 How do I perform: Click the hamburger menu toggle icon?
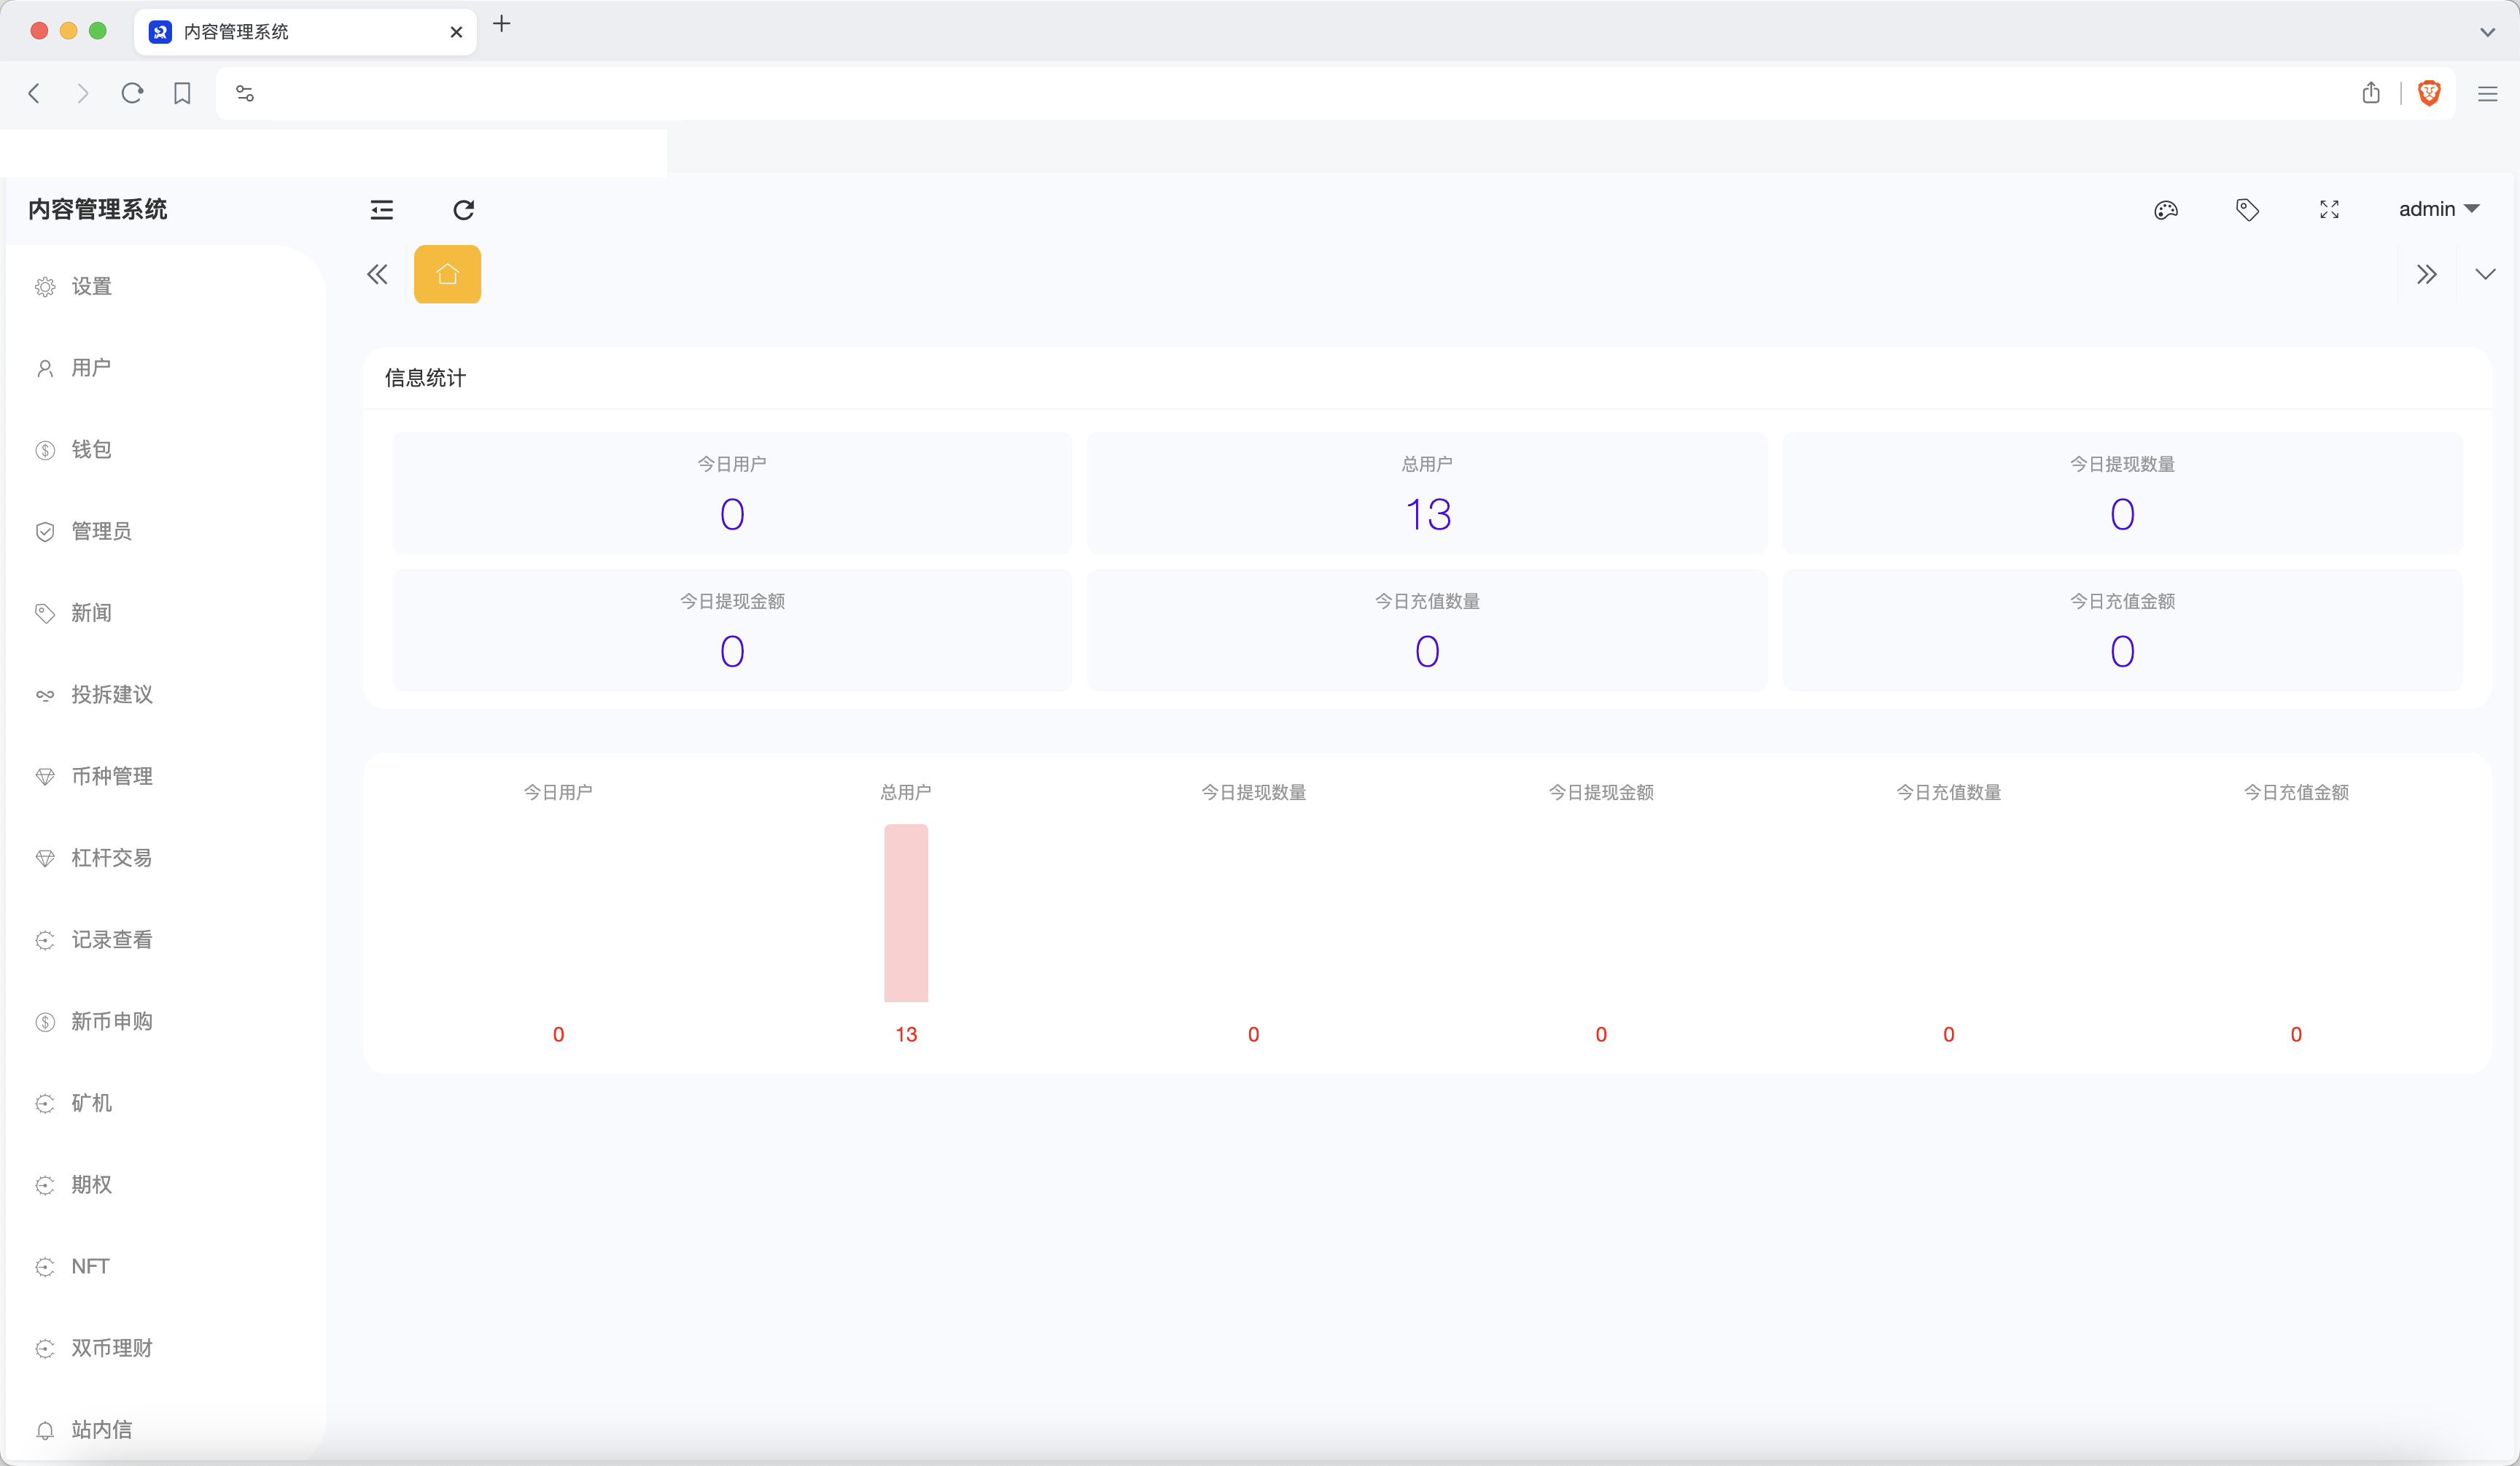[382, 209]
